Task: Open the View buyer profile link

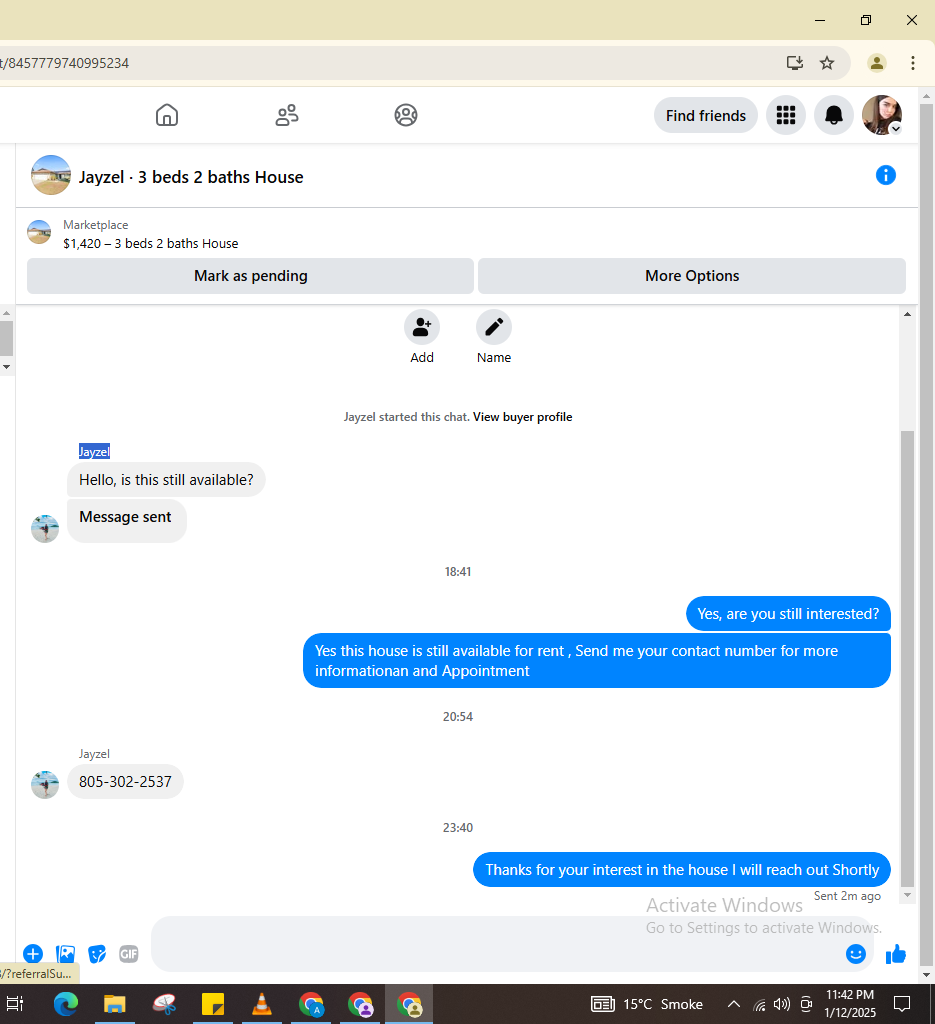Action: 522,417
